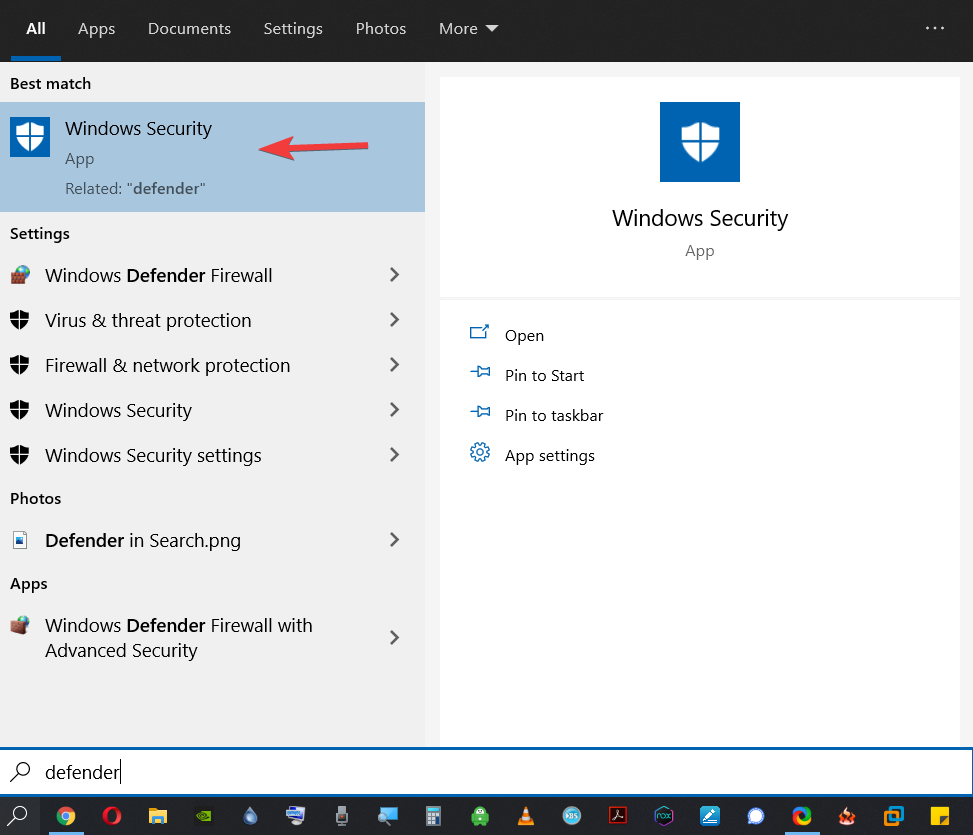Viewport: 973px width, 835px height.
Task: Expand the Windows Security settings arrow
Action: tap(394, 455)
